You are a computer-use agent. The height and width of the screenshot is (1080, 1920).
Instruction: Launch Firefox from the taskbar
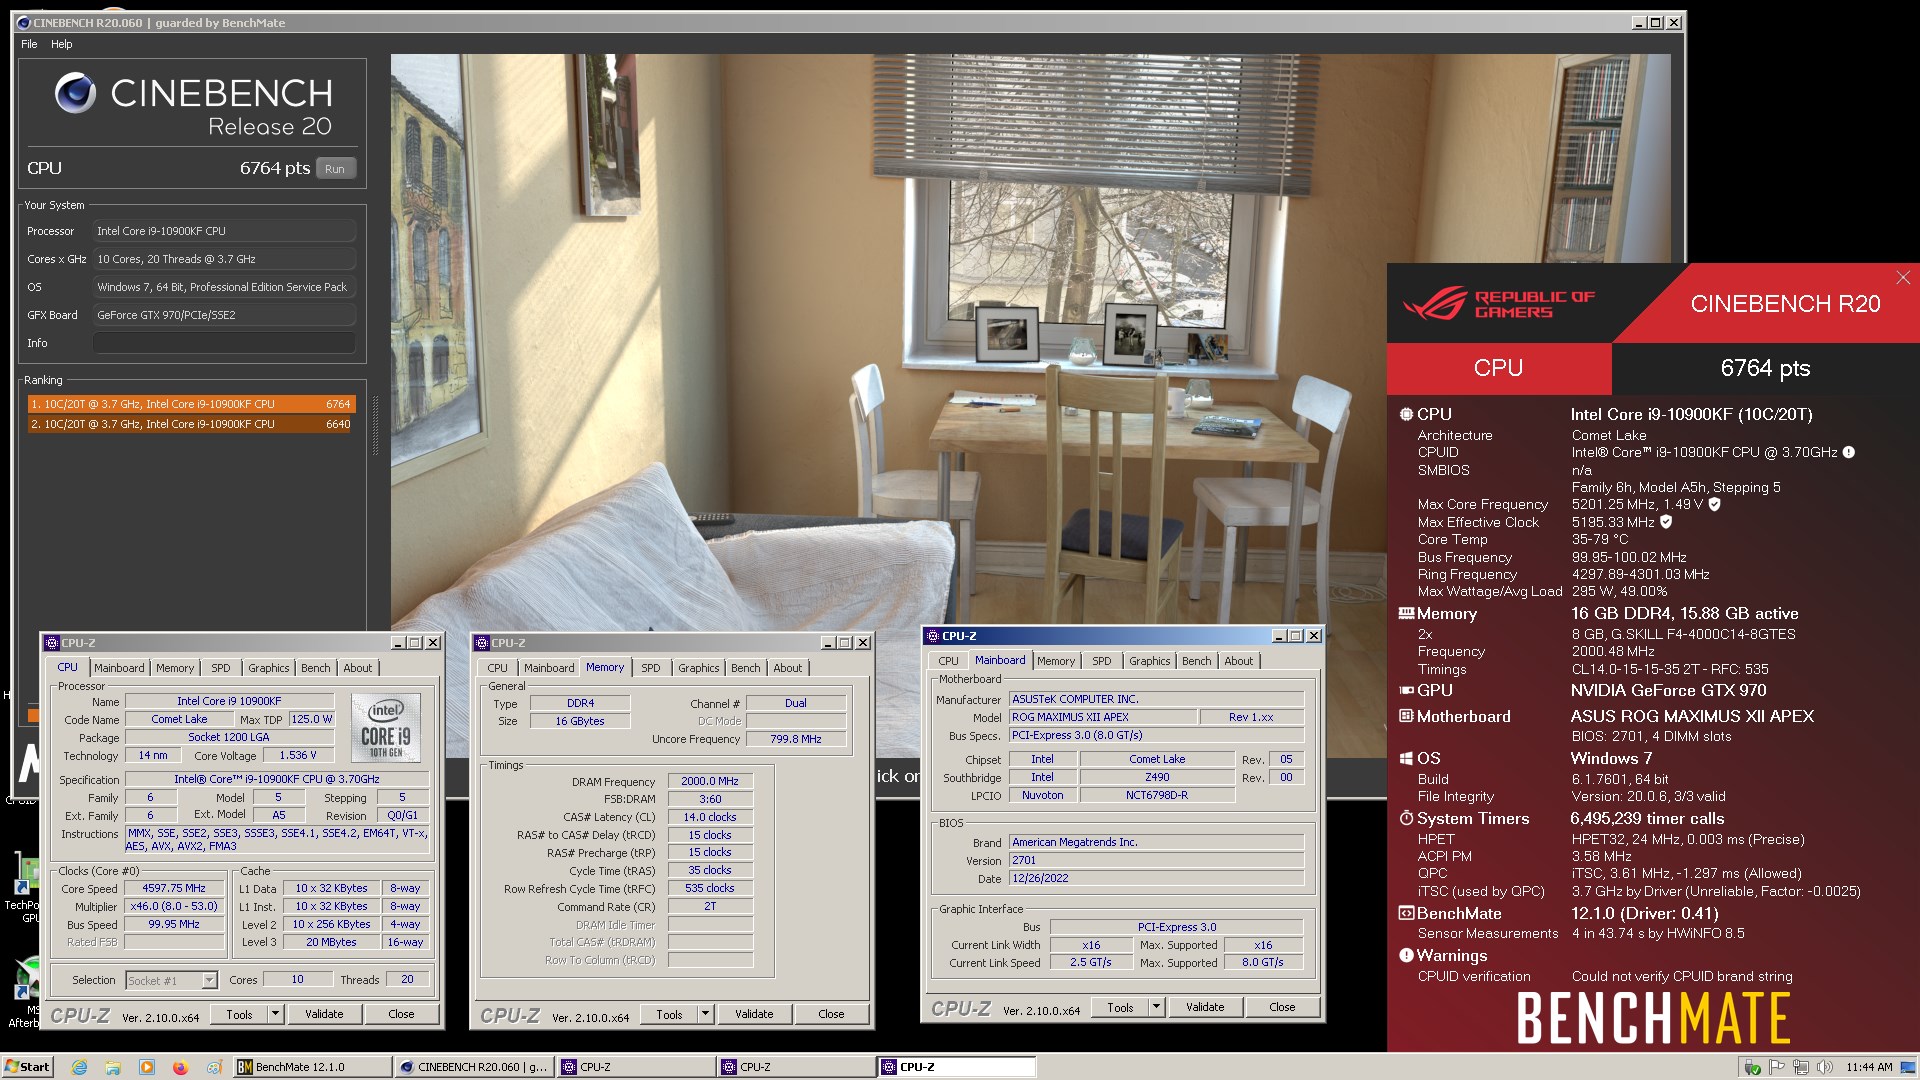pos(180,1067)
